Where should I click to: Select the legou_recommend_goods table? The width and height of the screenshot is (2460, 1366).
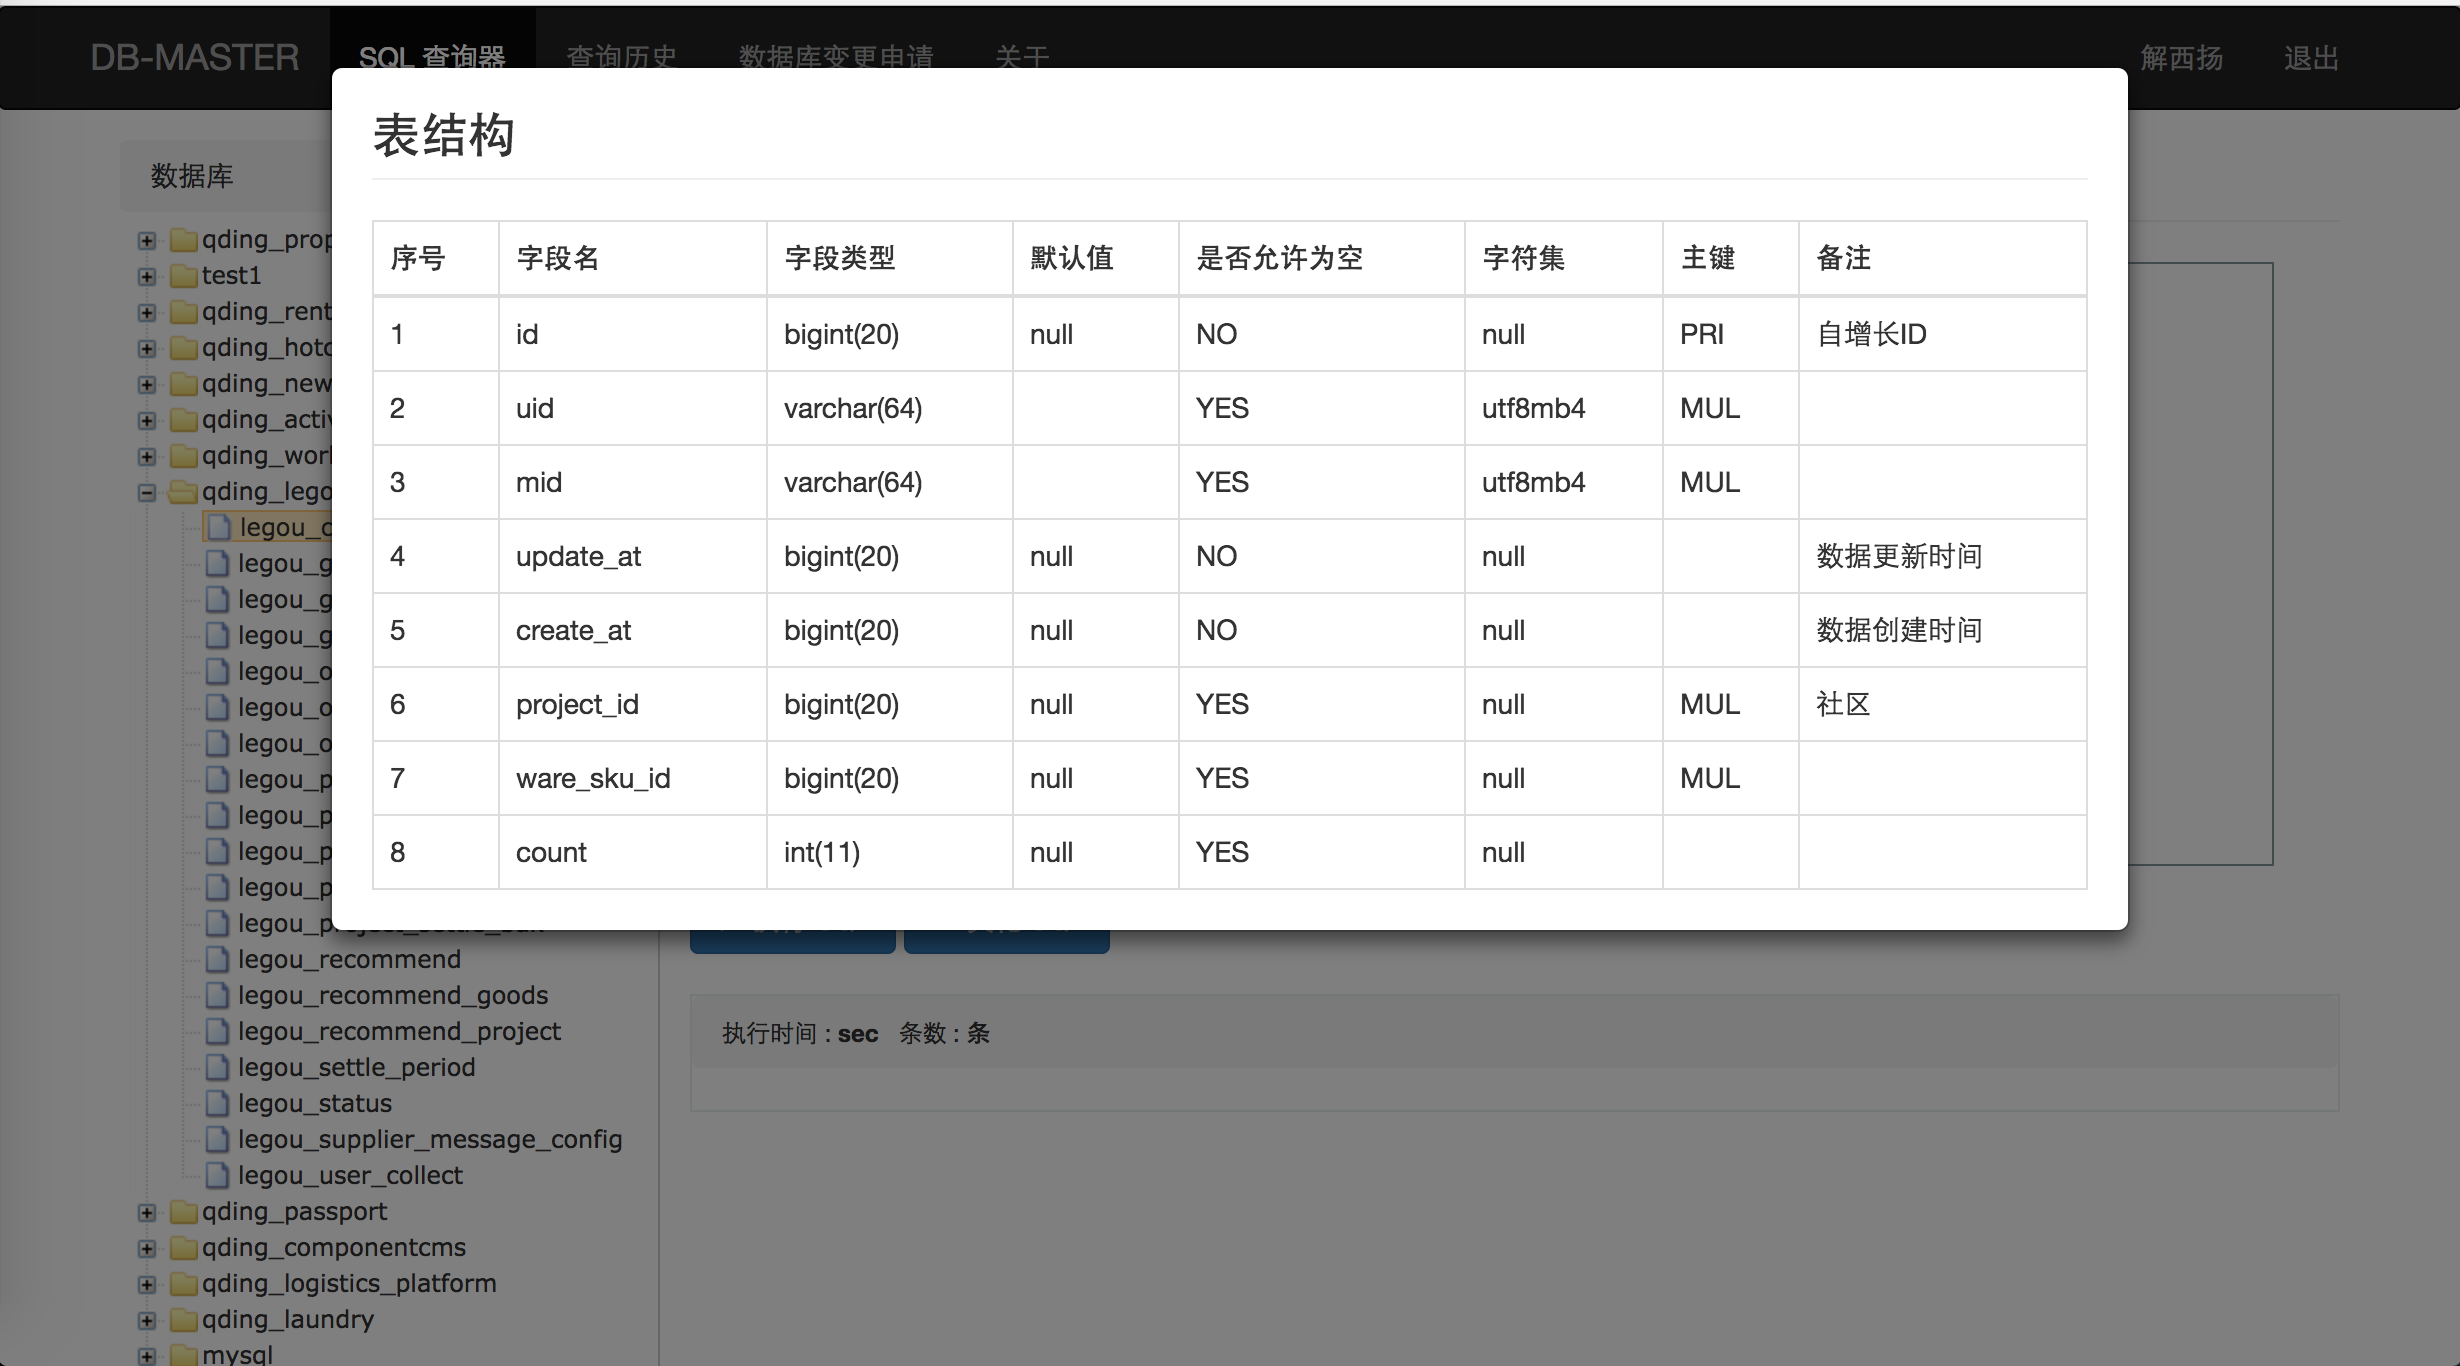click(x=392, y=996)
